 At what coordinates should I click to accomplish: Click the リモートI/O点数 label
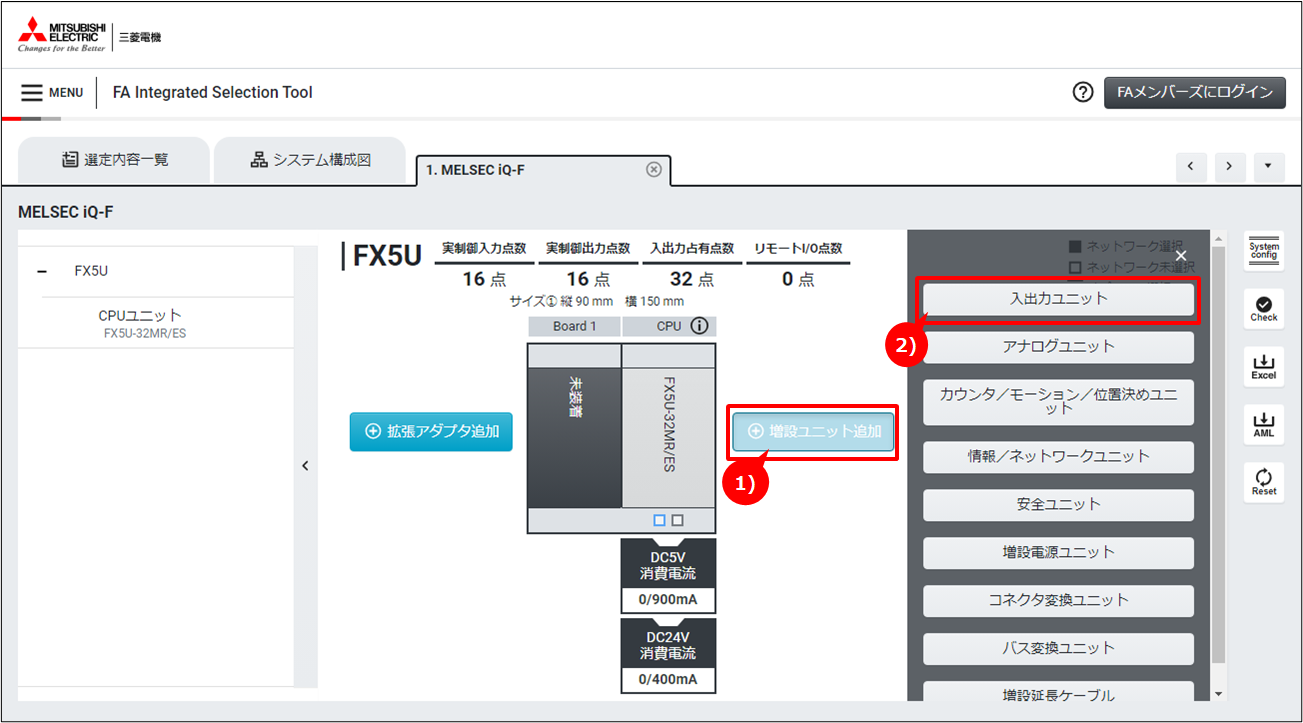[x=798, y=249]
